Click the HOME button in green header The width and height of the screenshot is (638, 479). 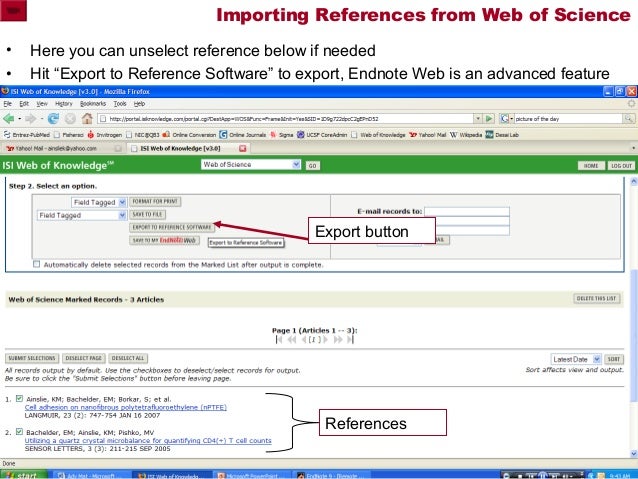tap(591, 166)
